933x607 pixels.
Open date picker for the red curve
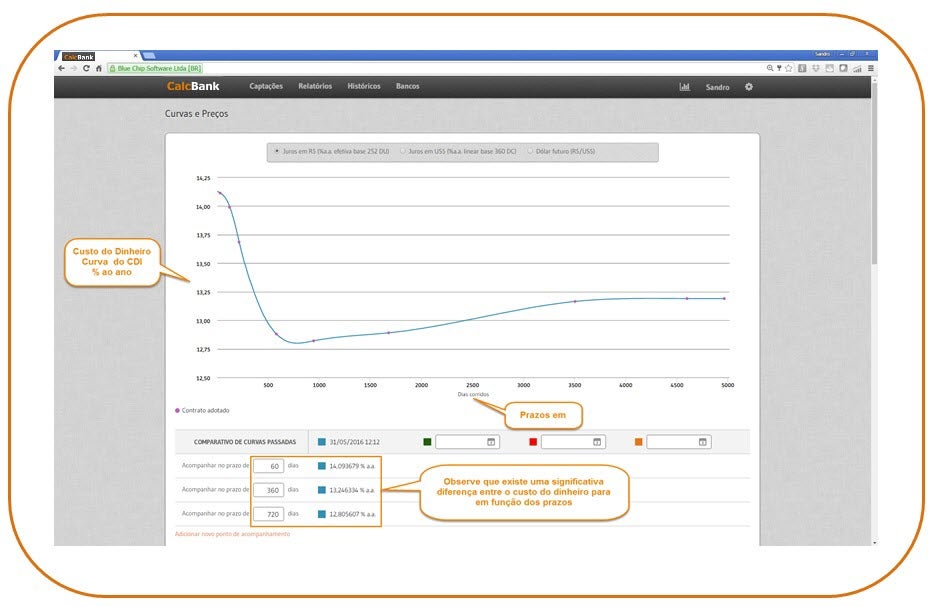point(597,442)
